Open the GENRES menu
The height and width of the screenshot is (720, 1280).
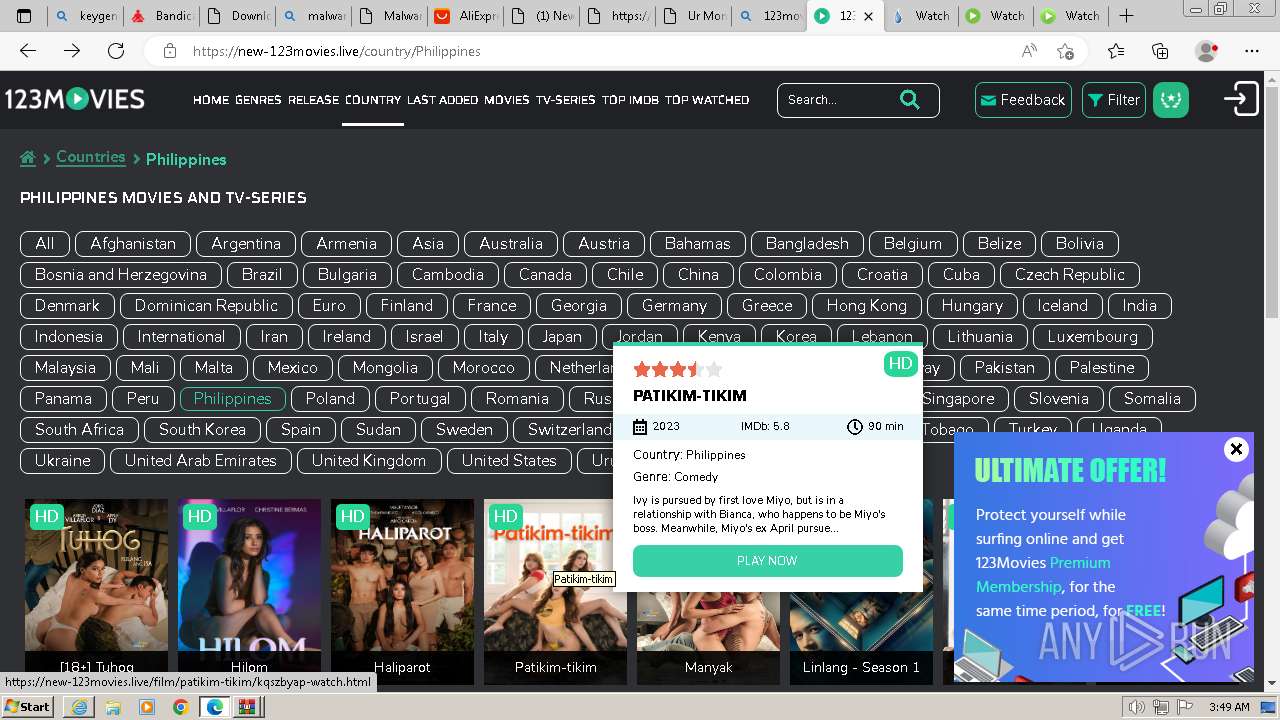pos(258,100)
